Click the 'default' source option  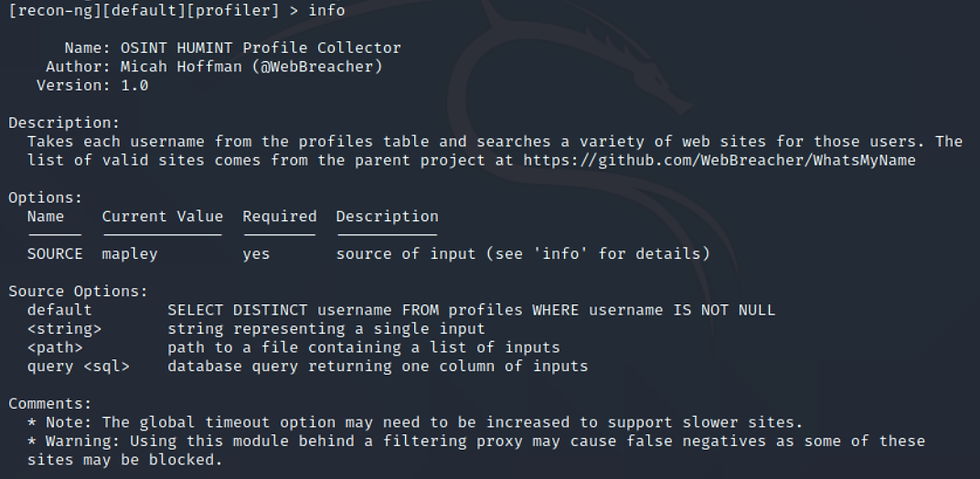59,310
